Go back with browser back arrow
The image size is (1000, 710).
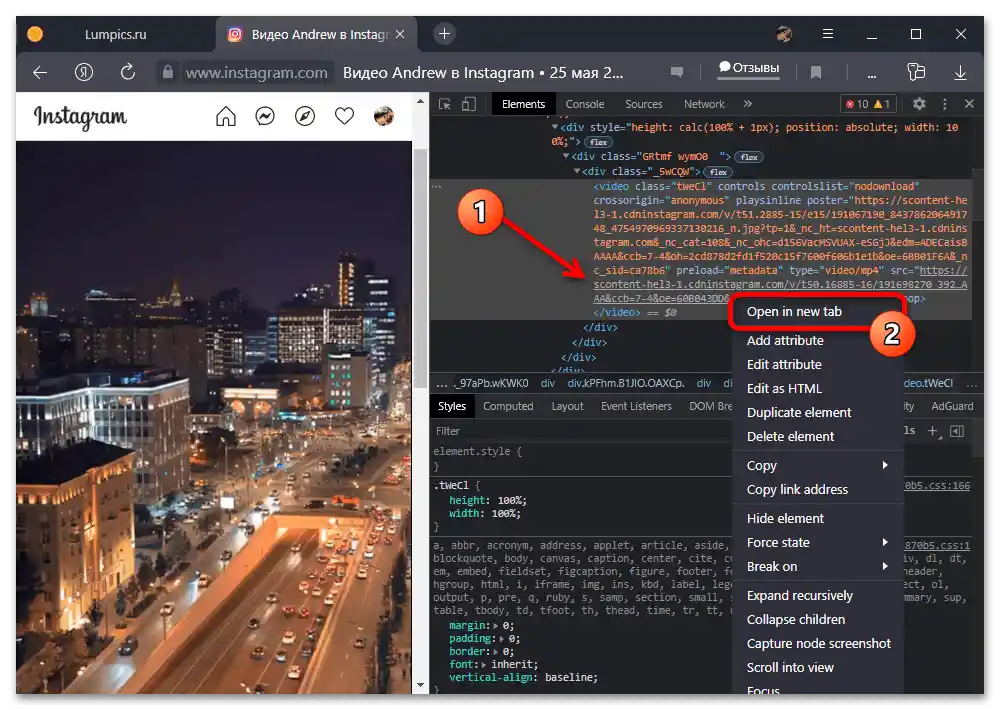point(40,73)
